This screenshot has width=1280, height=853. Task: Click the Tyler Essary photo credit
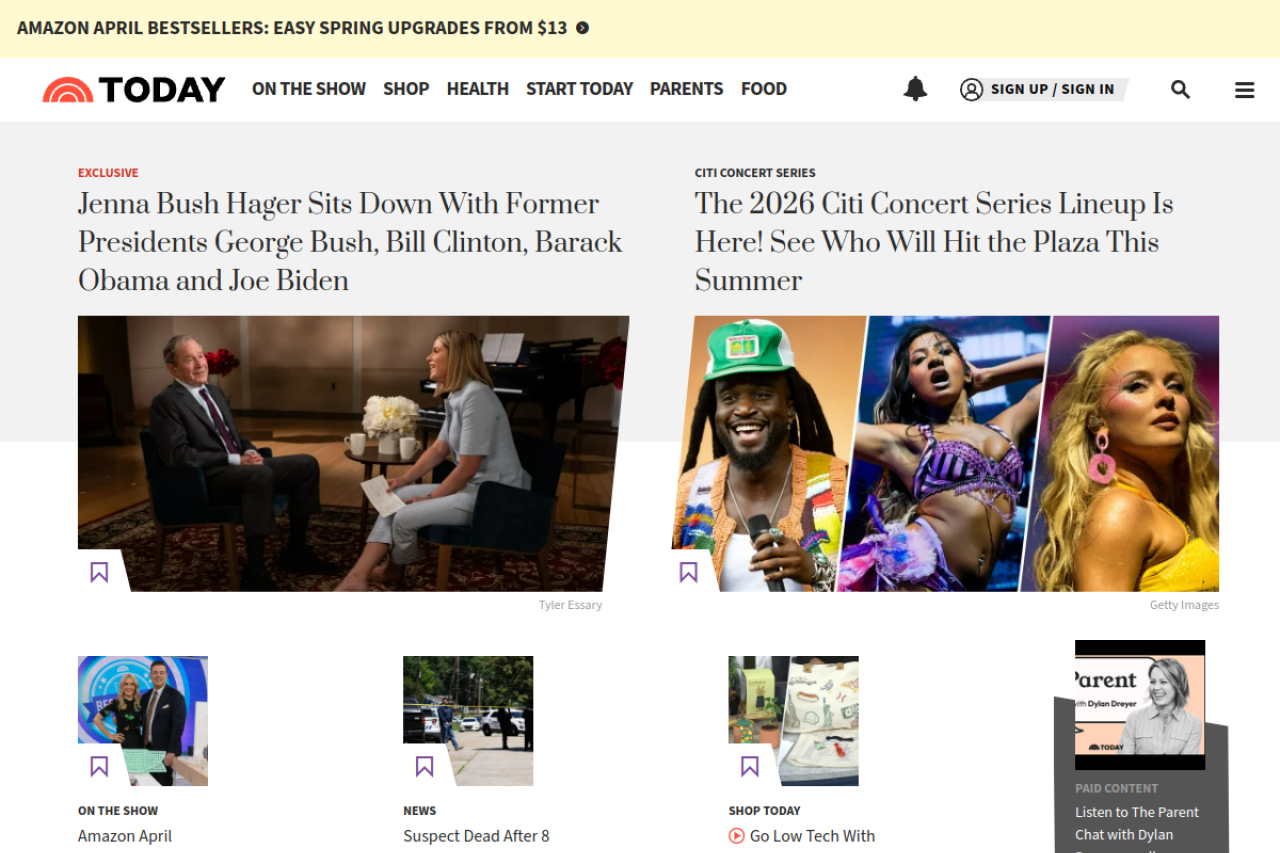pos(570,605)
